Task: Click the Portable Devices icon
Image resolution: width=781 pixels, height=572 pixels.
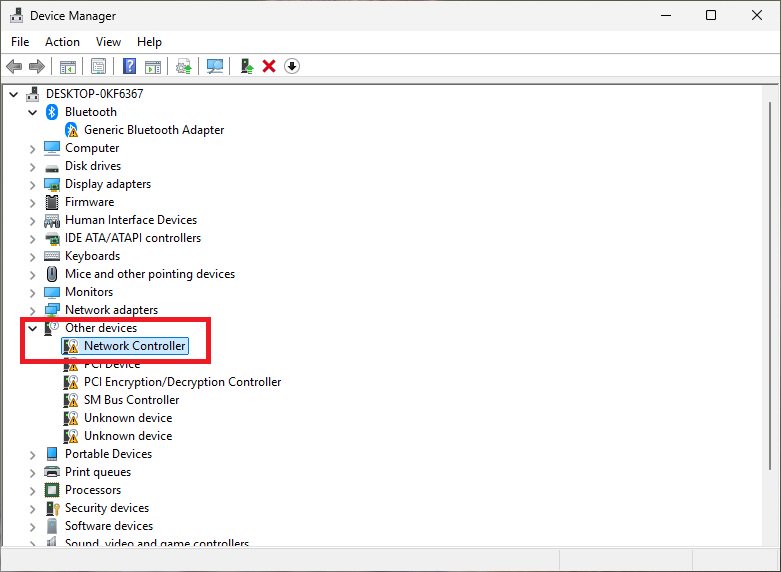Action: click(x=52, y=454)
